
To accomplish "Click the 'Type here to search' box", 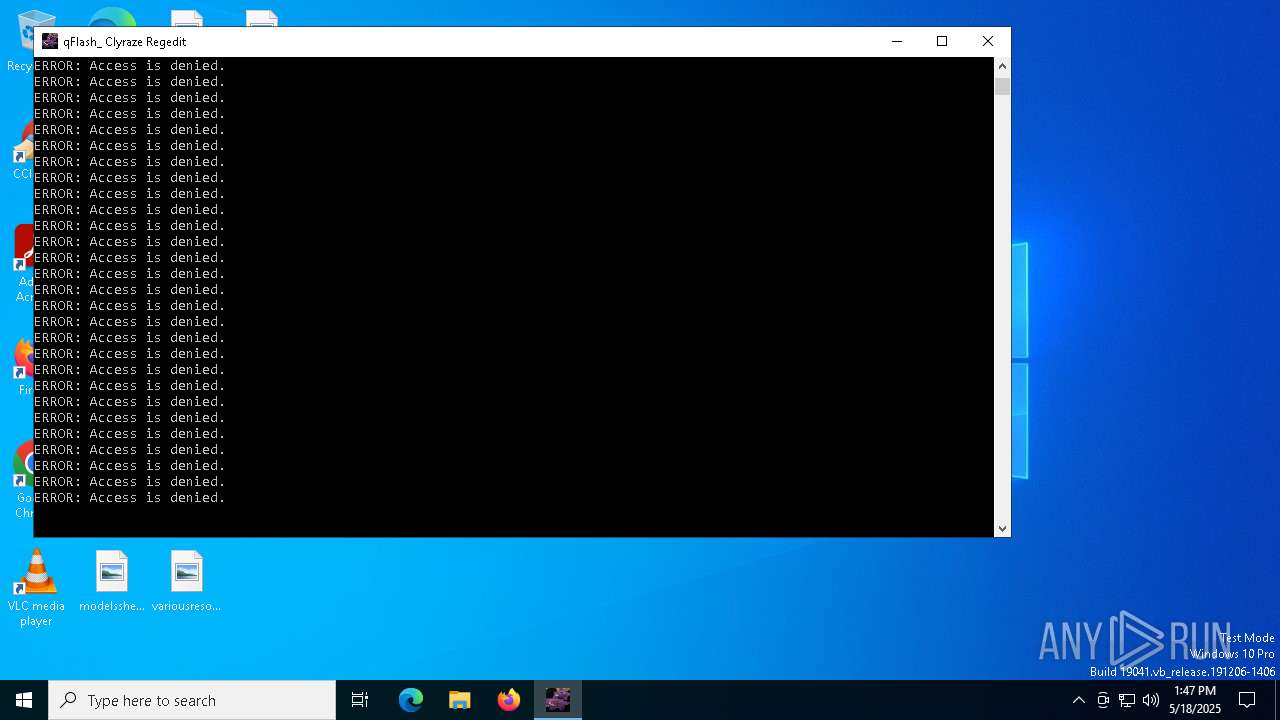I will [192, 700].
